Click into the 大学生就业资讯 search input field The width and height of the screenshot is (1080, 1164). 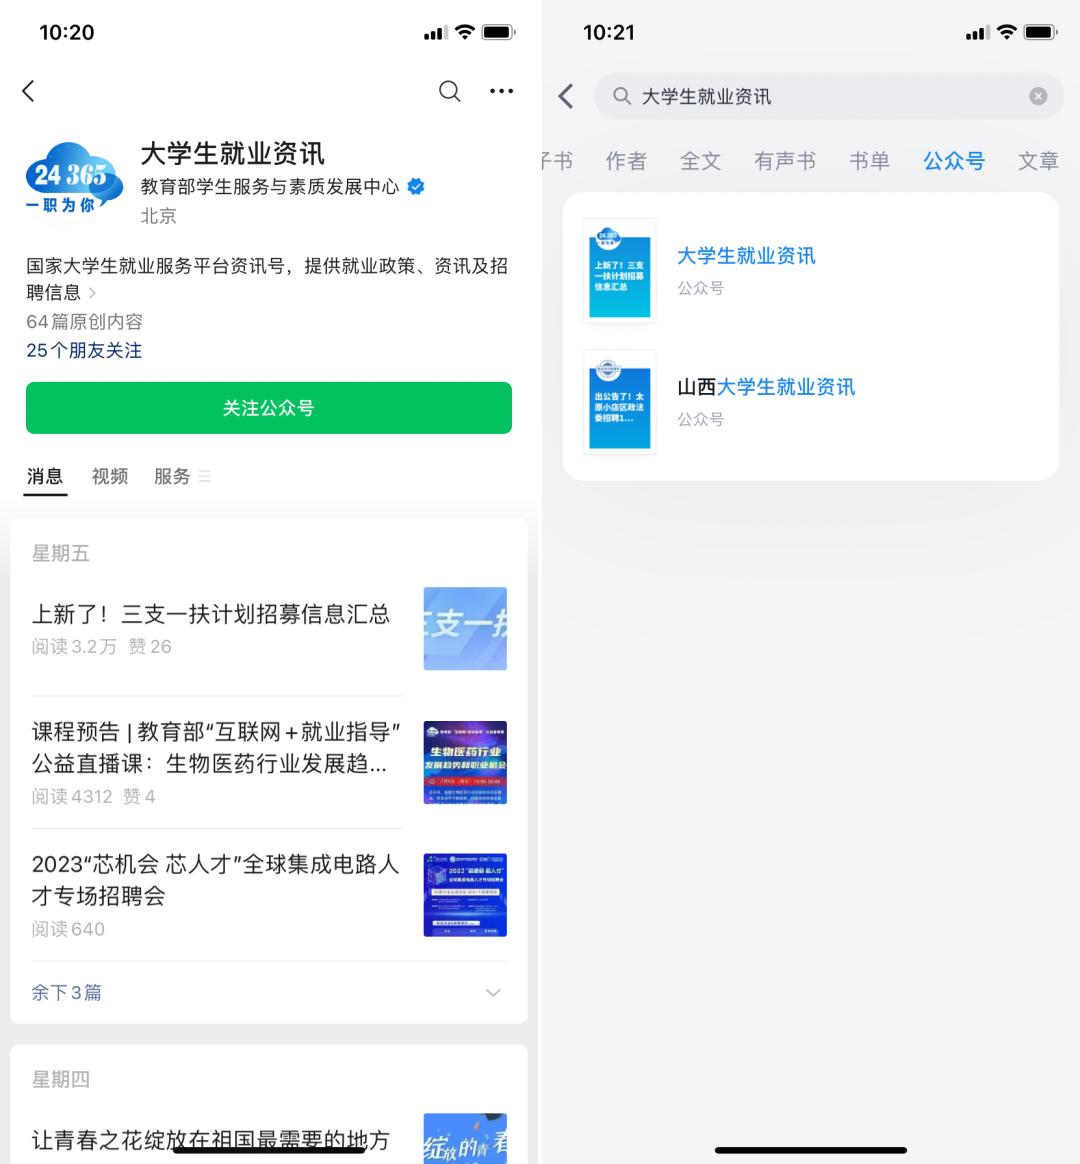pos(828,96)
